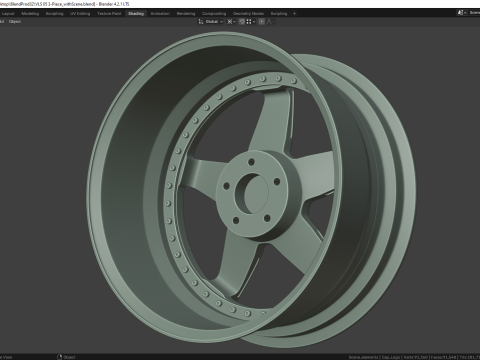
Task: Open the transform pivot point dropdown
Action: click(231, 22)
